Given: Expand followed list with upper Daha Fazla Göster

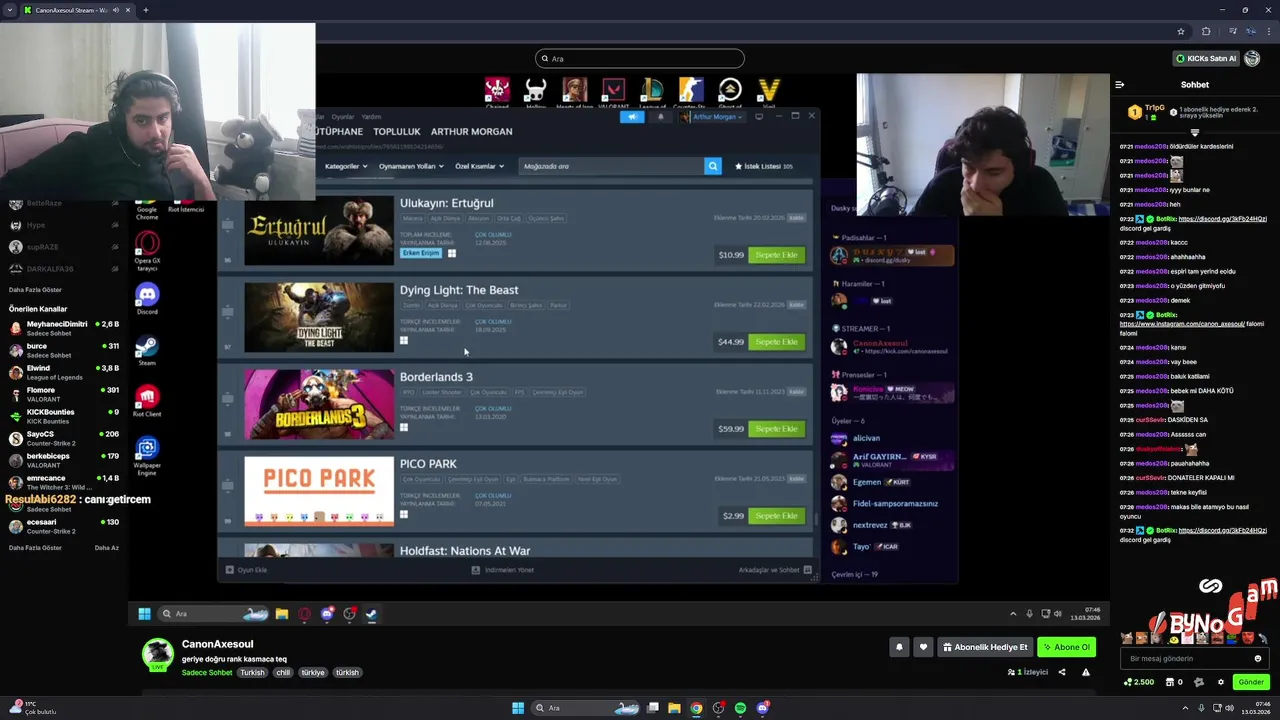Looking at the screenshot, I should click(35, 290).
